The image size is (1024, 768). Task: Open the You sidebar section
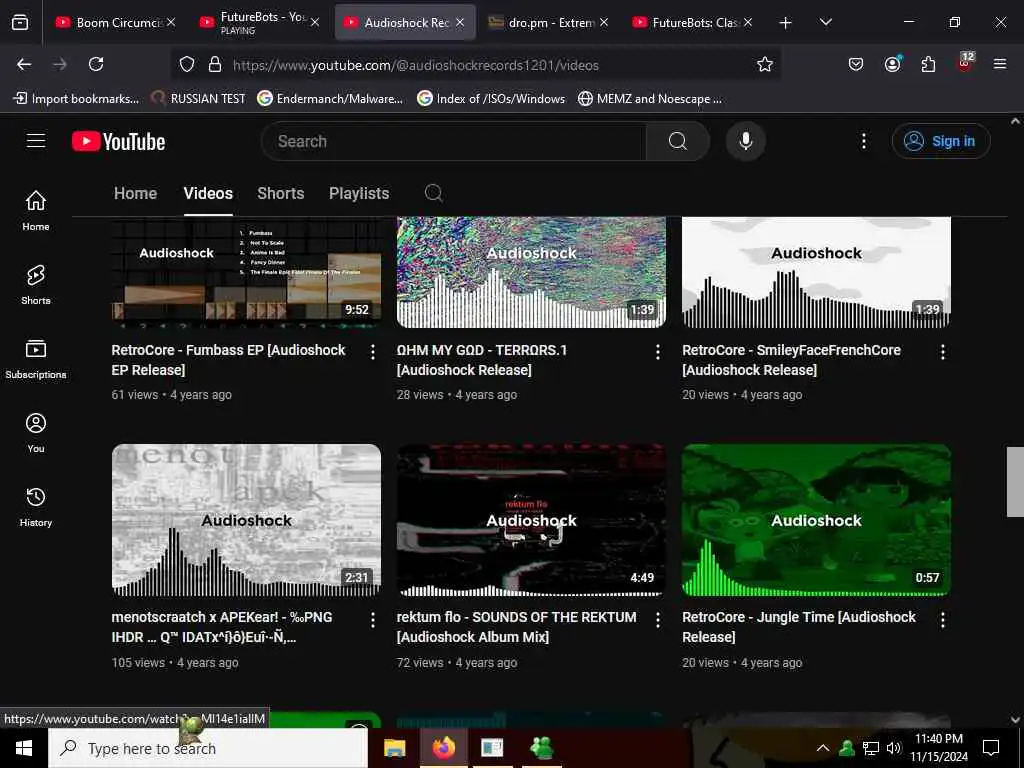tap(36, 433)
